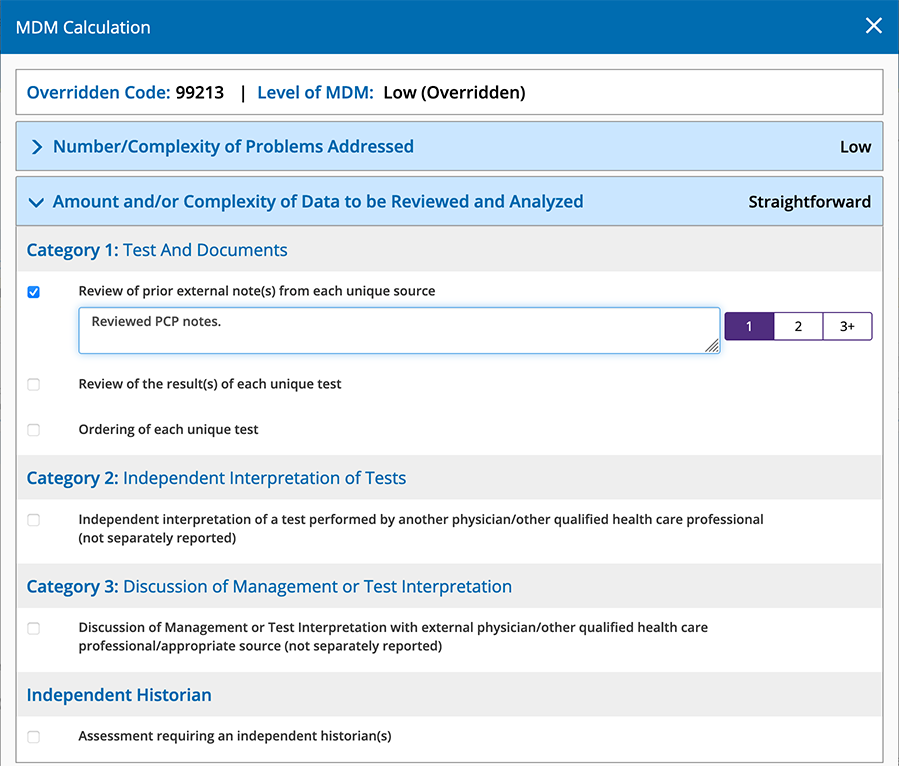Select count 2 for external notes

point(798,327)
